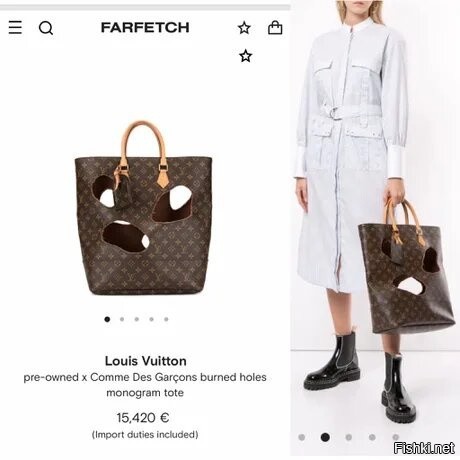Select third carousel dot under tote

[137, 319]
